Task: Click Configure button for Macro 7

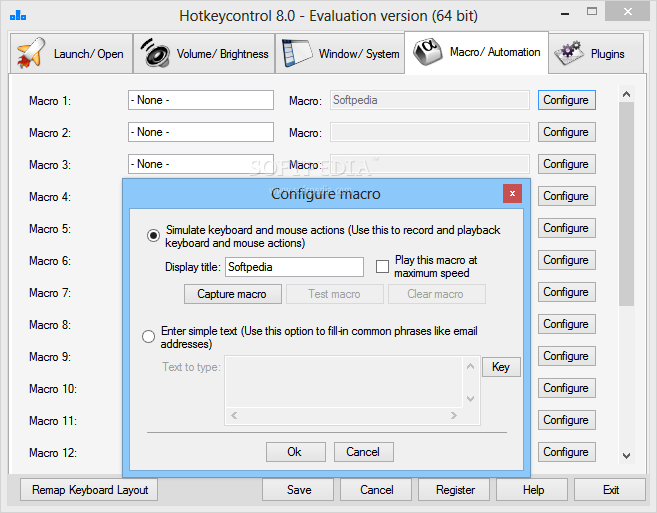Action: 566,292
